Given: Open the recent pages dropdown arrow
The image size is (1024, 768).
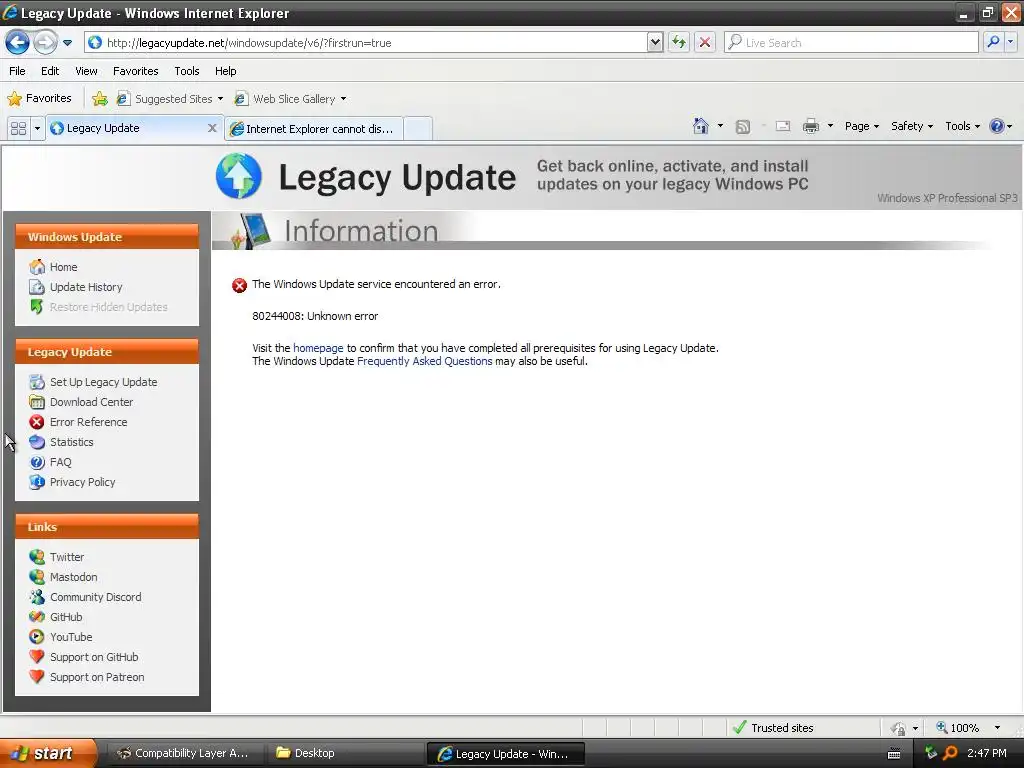Looking at the screenshot, I should pyautogui.click(x=67, y=43).
